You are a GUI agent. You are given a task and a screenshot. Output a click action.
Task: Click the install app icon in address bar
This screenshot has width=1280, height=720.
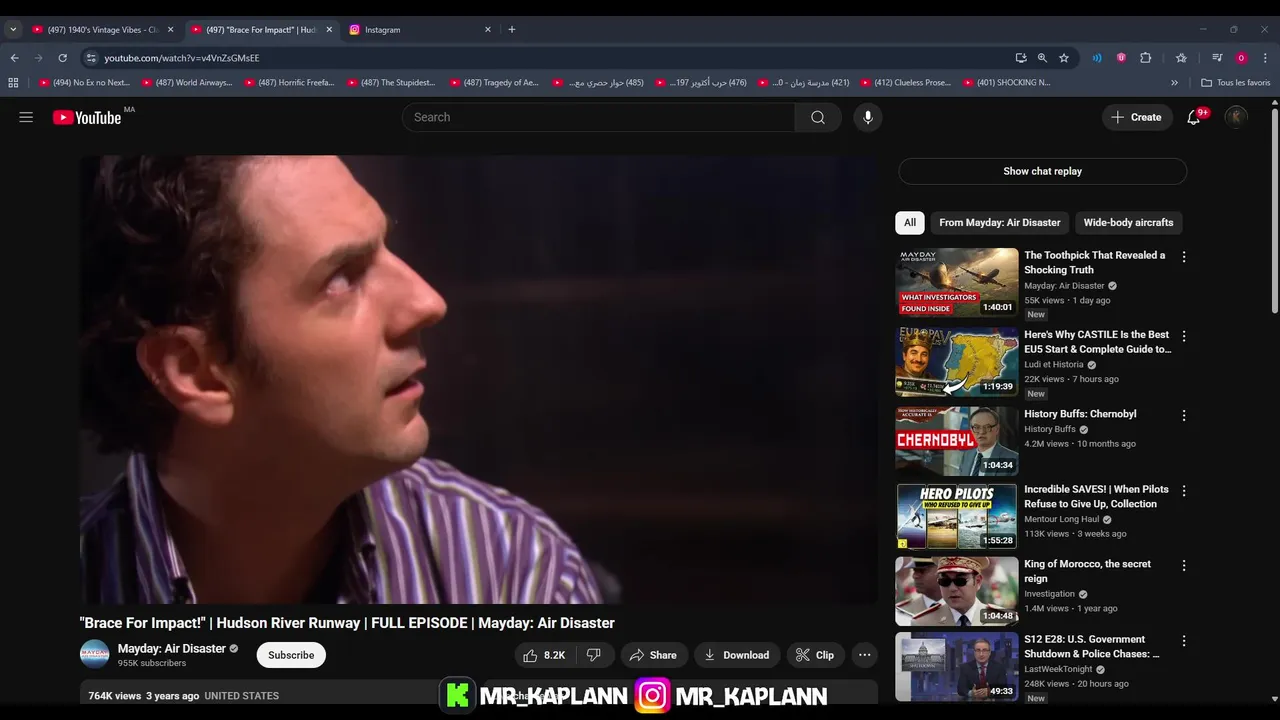click(x=1020, y=58)
